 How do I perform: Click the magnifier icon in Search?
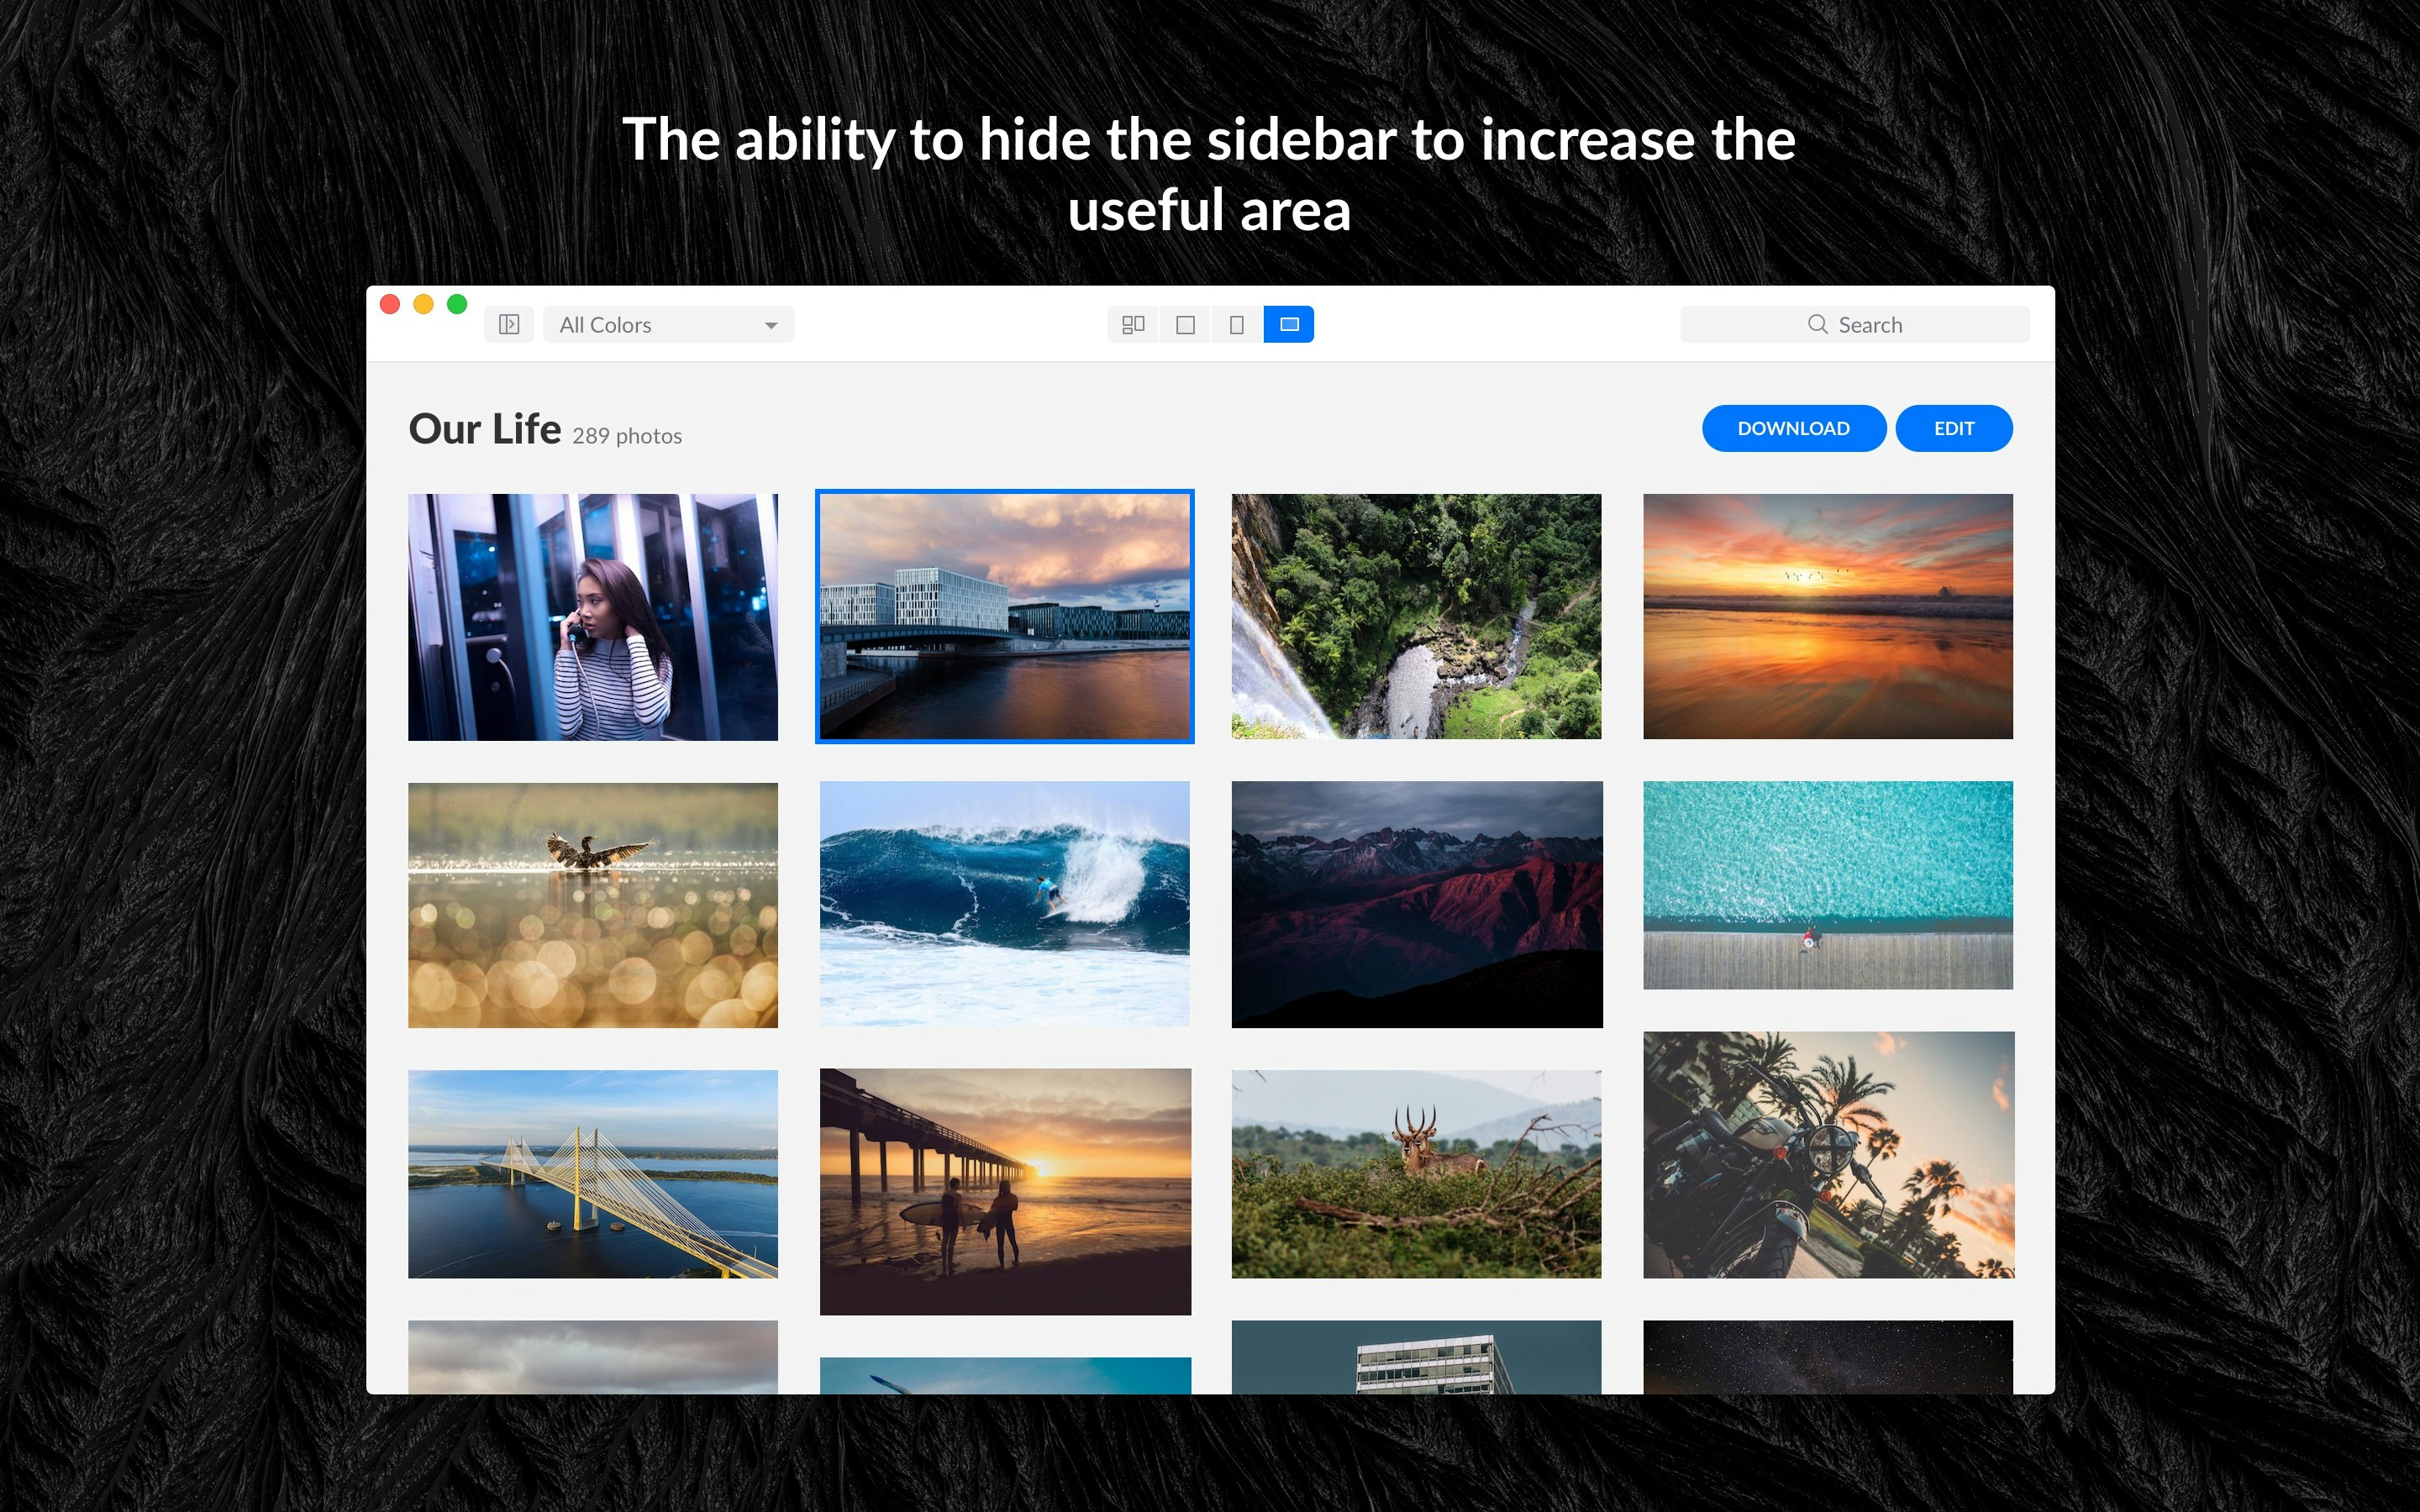(x=1817, y=324)
